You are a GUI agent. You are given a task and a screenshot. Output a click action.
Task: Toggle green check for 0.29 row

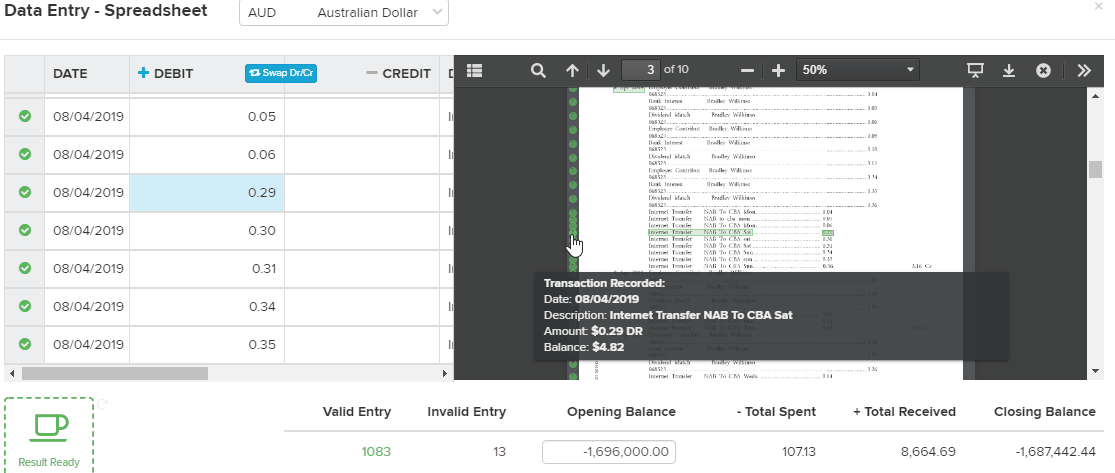pos(25,192)
